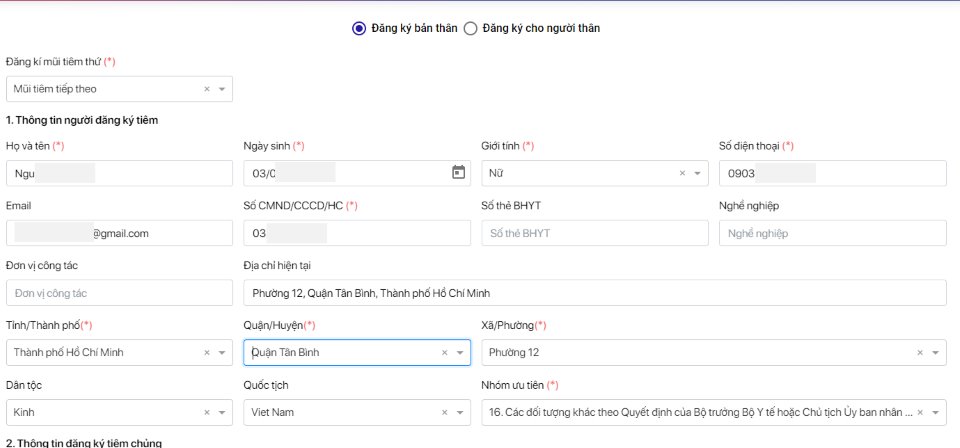
Task: Open the calendar icon in Ngày sinh field
Action: 458,172
